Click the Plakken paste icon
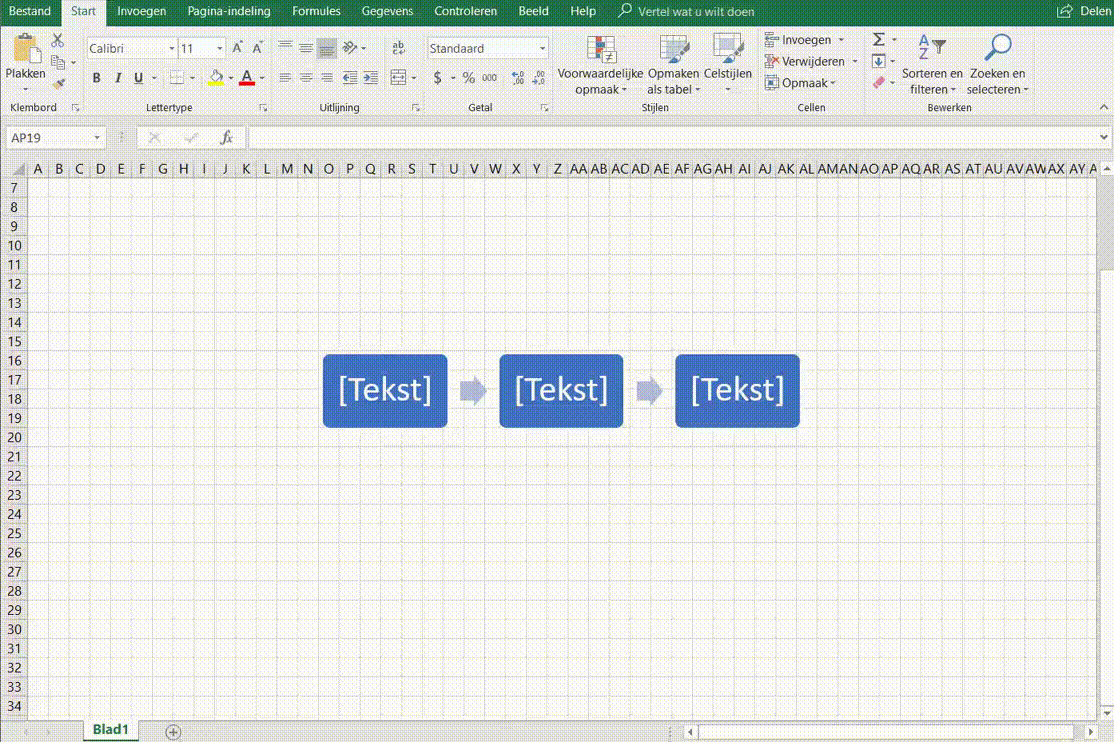 [x=26, y=48]
